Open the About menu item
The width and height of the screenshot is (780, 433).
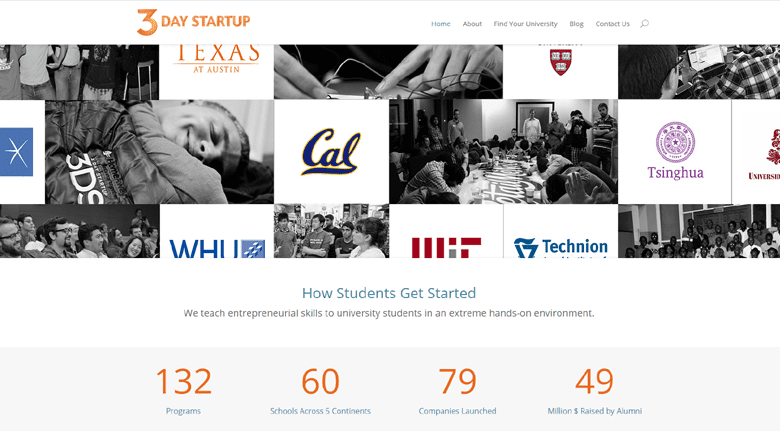tap(472, 24)
